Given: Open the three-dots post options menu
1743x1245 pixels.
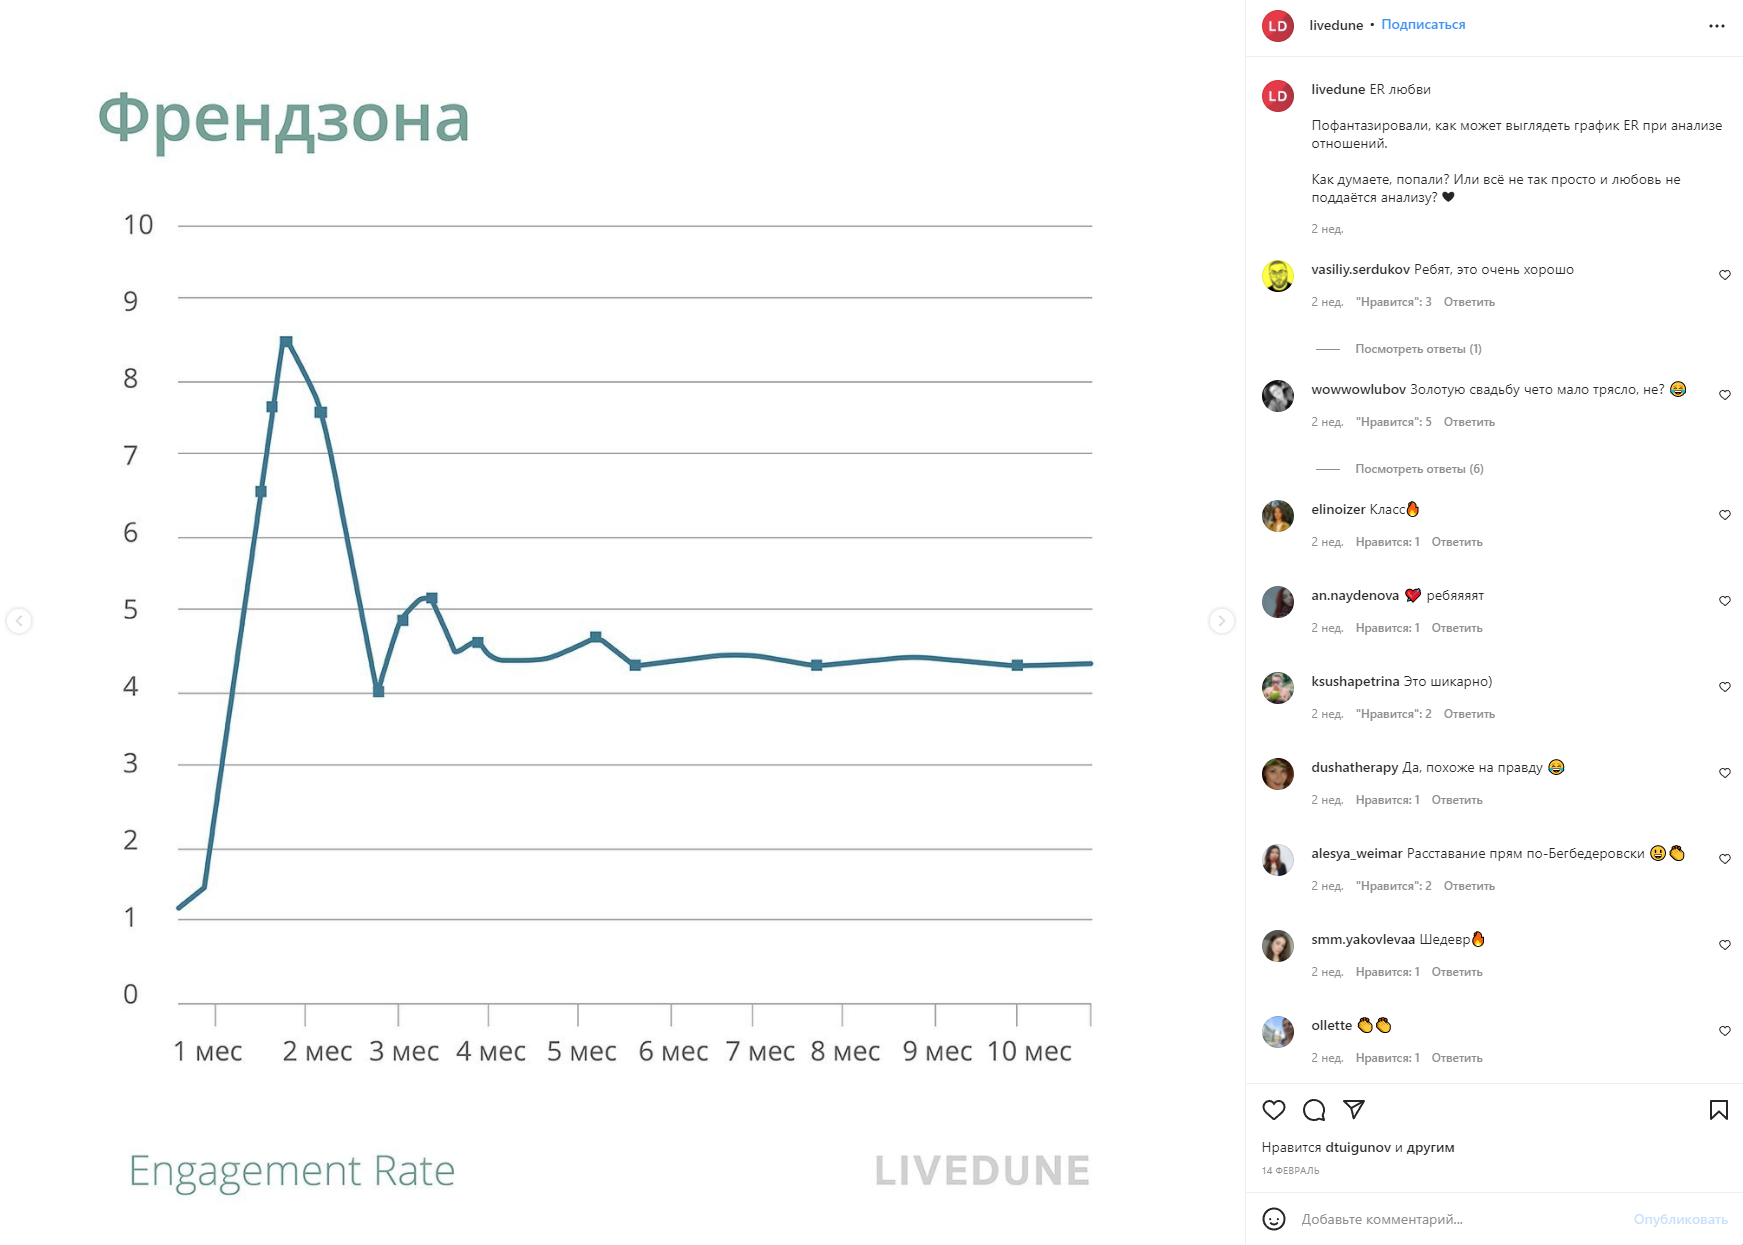Looking at the screenshot, I should click(x=1716, y=26).
